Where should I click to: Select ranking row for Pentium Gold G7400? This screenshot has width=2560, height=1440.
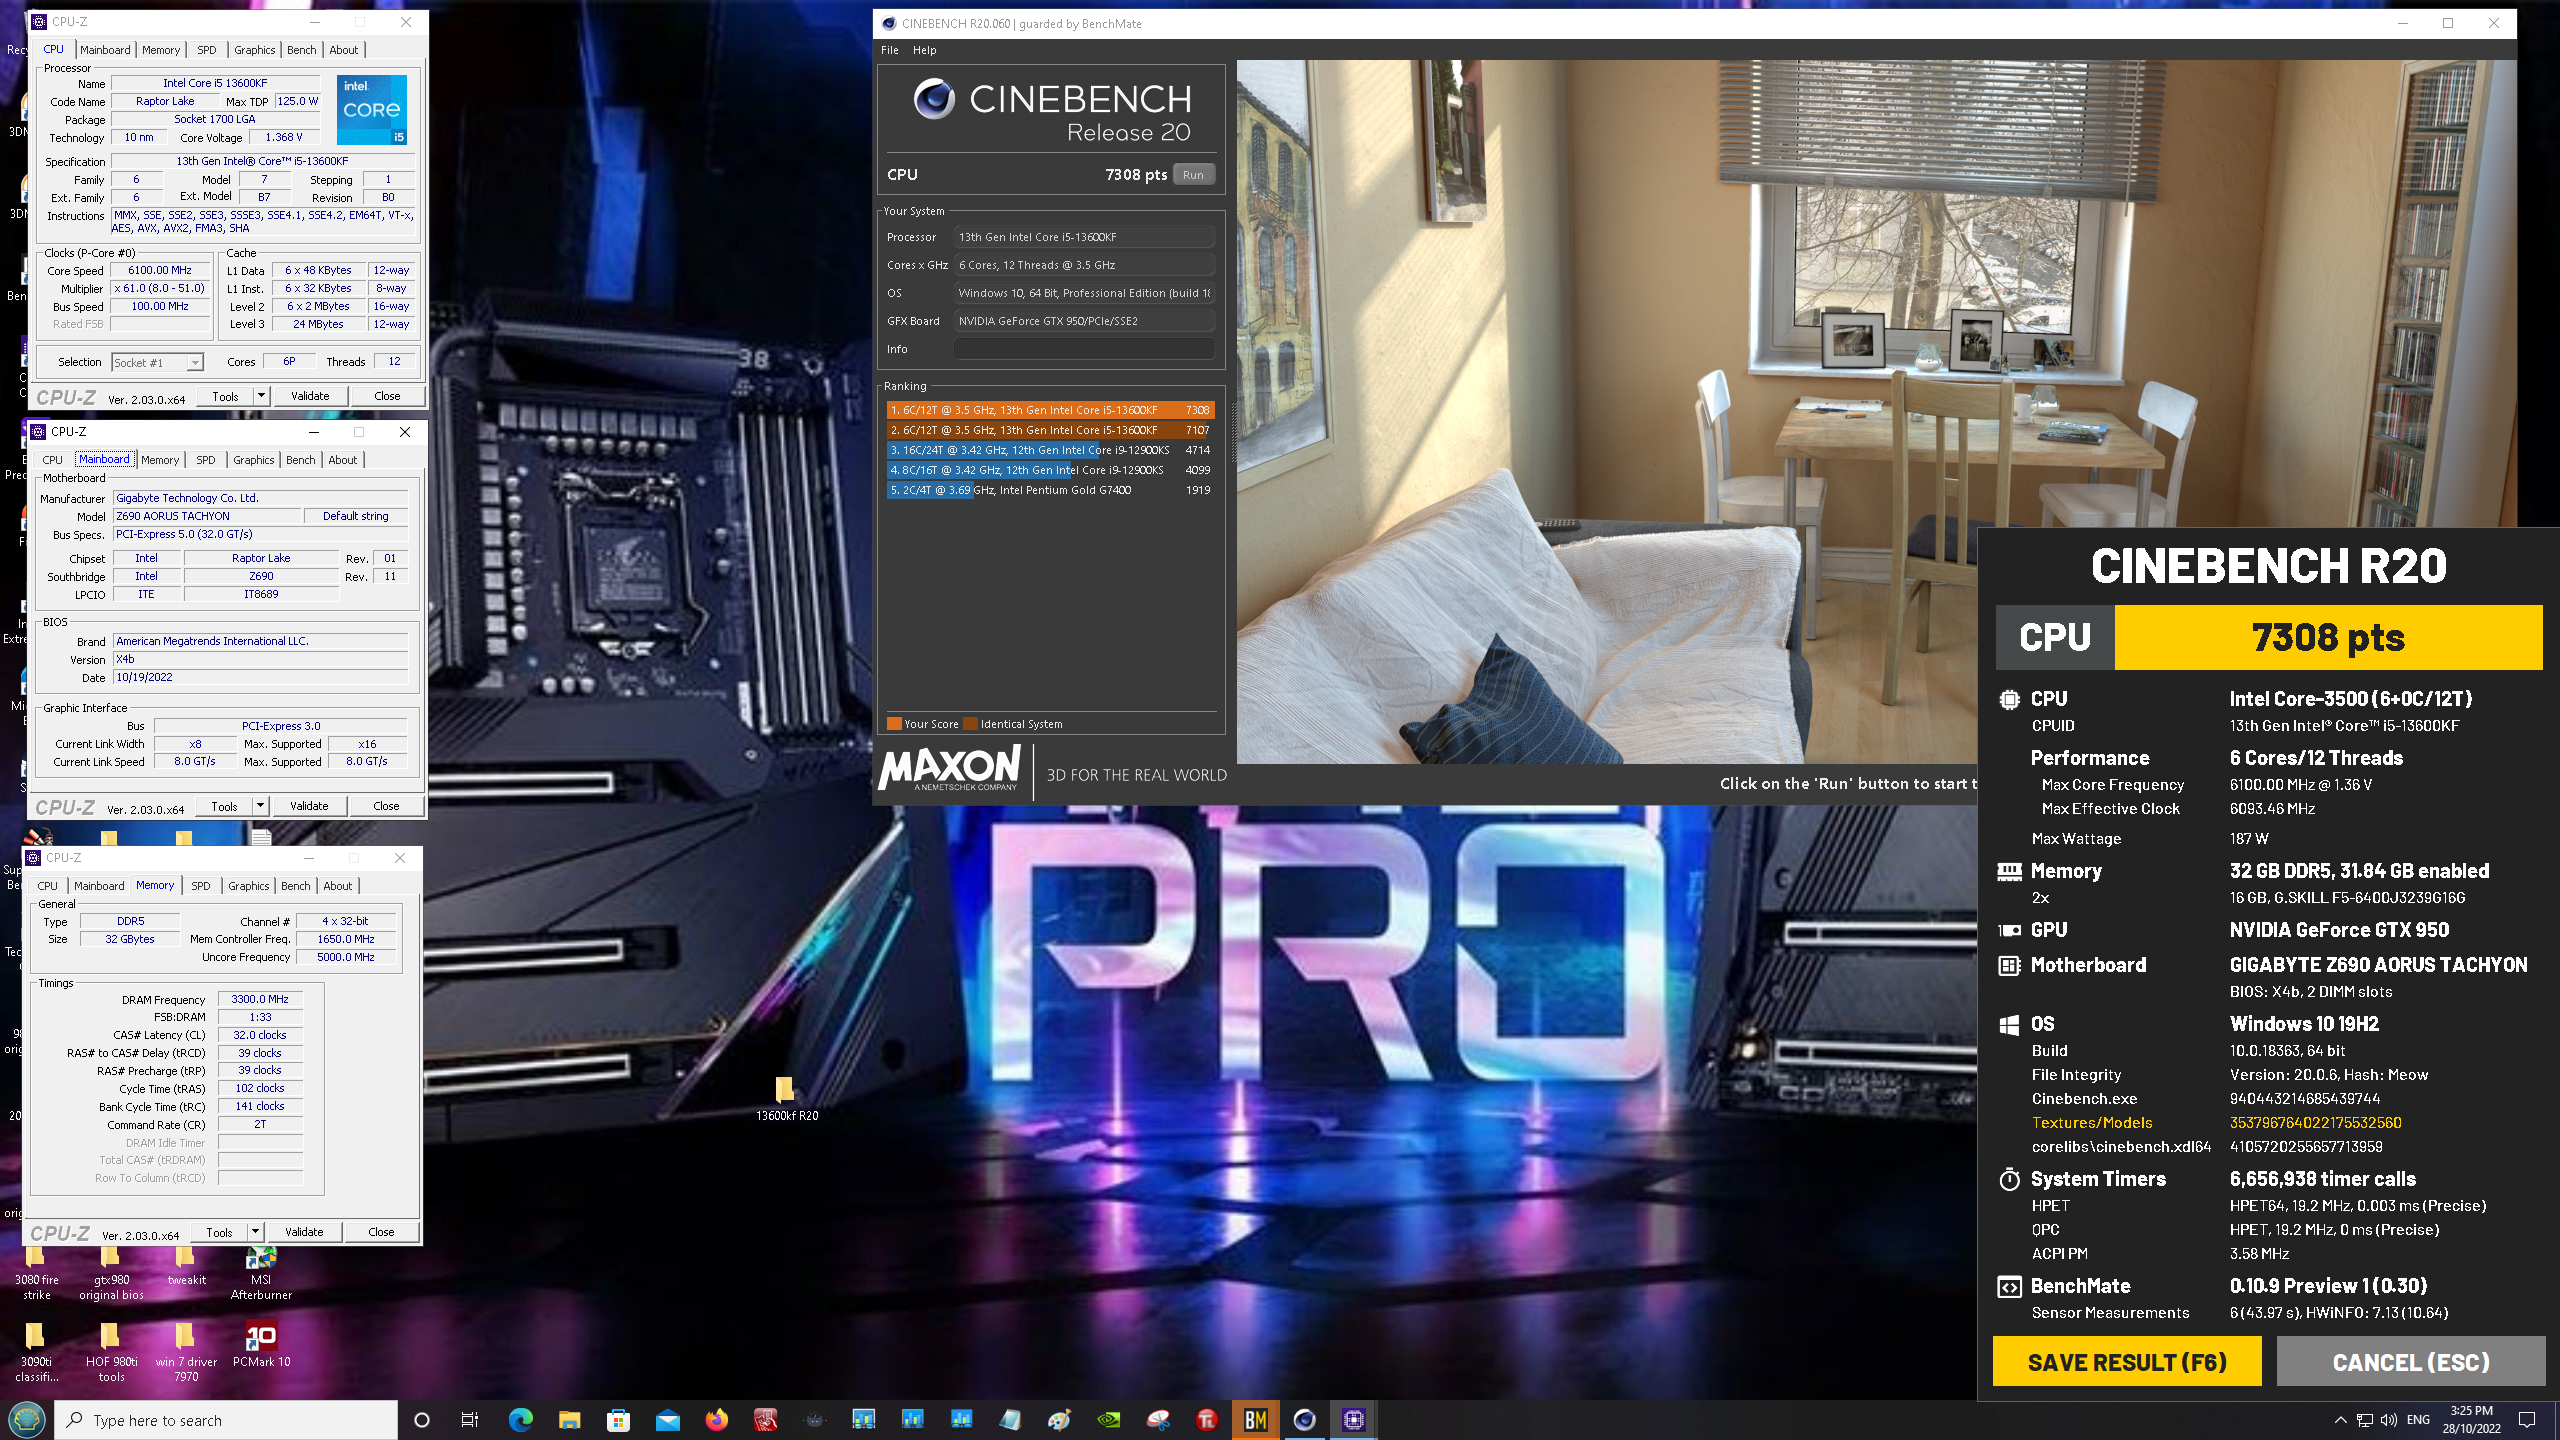[1050, 490]
